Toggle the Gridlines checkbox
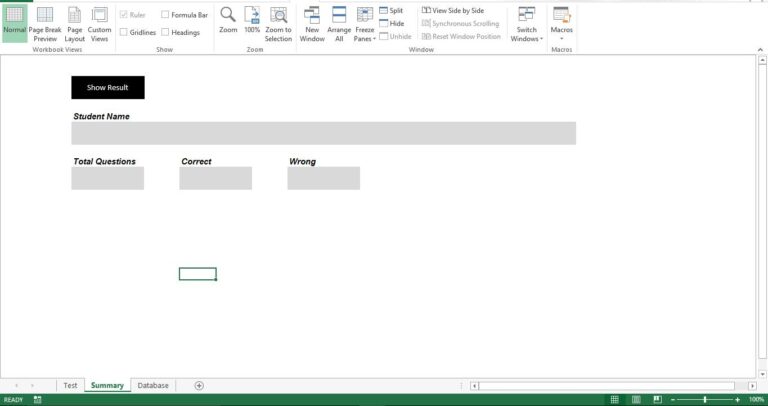Viewport: 768px width, 406px height. coord(123,32)
